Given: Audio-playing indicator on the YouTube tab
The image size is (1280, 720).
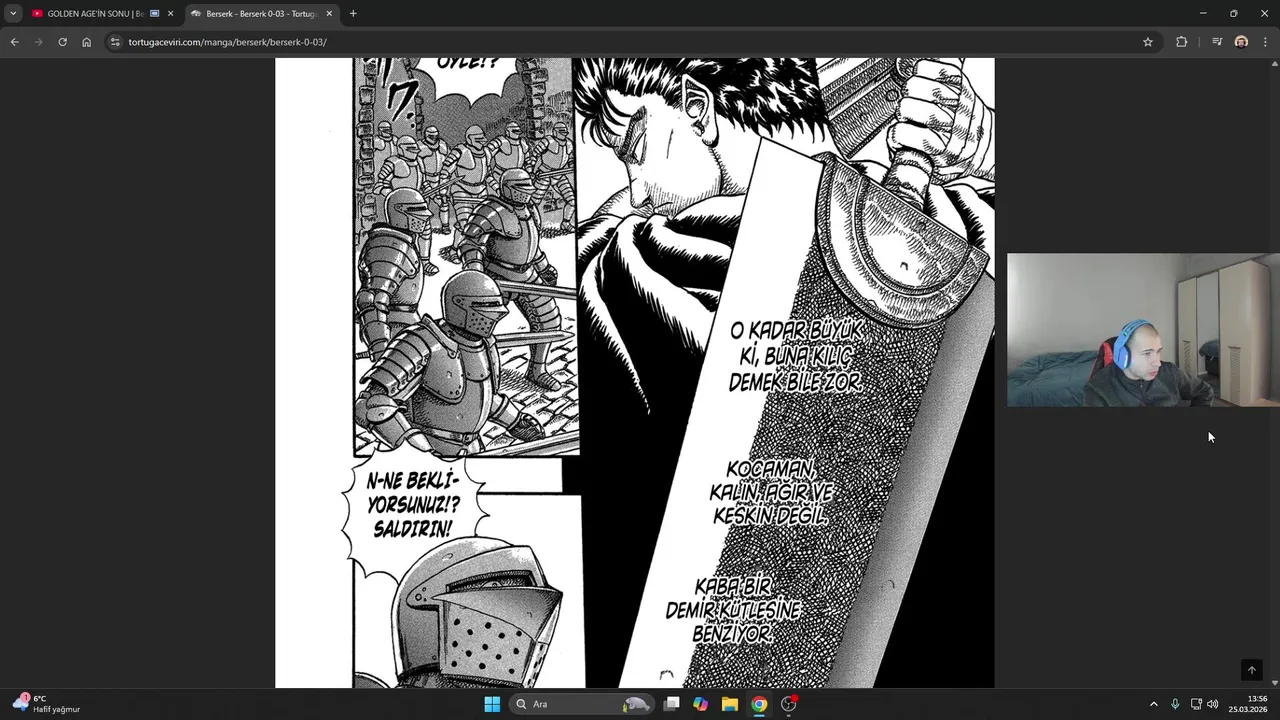Looking at the screenshot, I should coord(155,14).
